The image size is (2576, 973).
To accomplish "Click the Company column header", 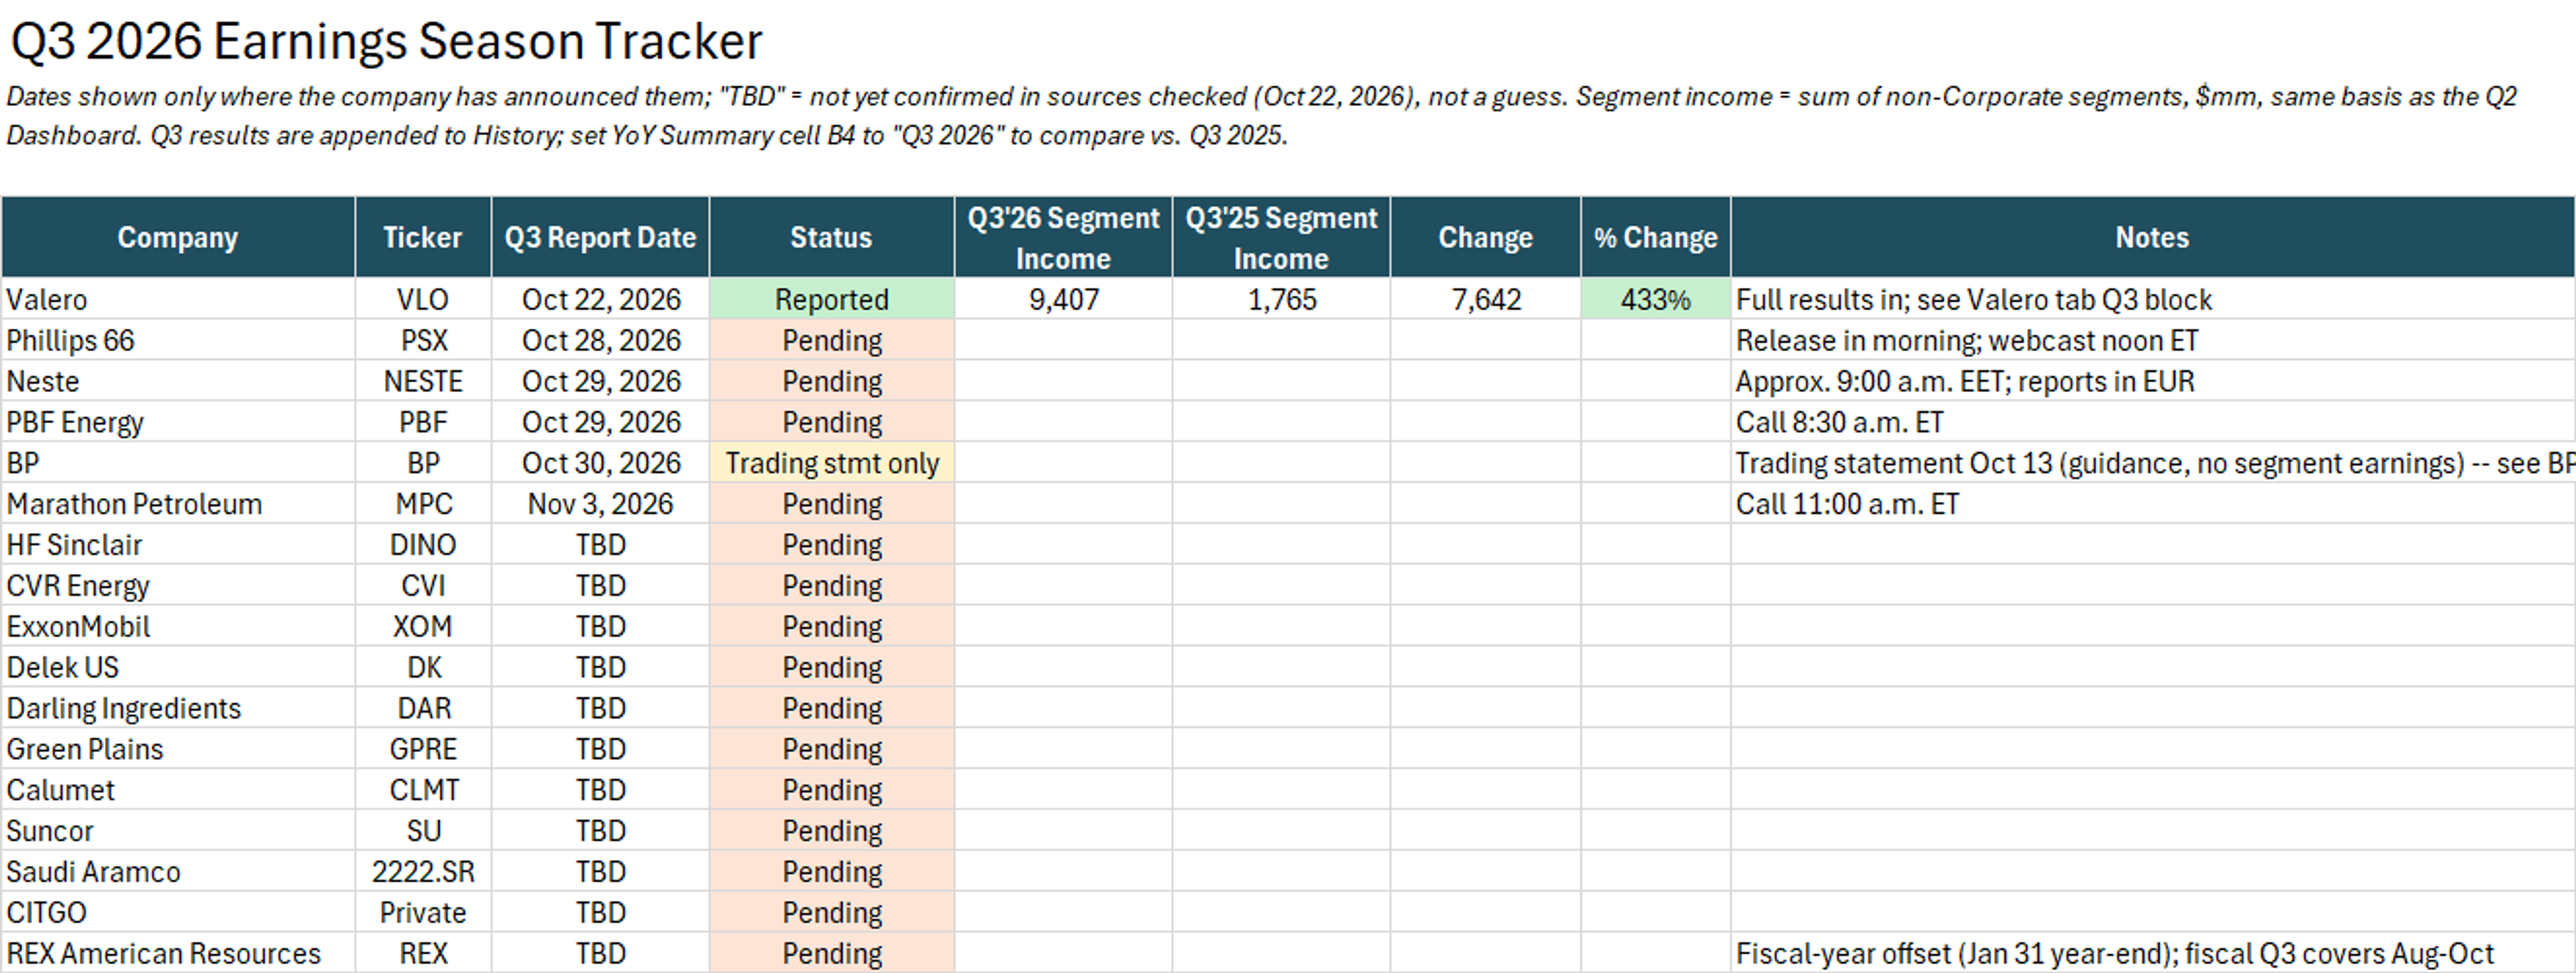I will 178,237.
